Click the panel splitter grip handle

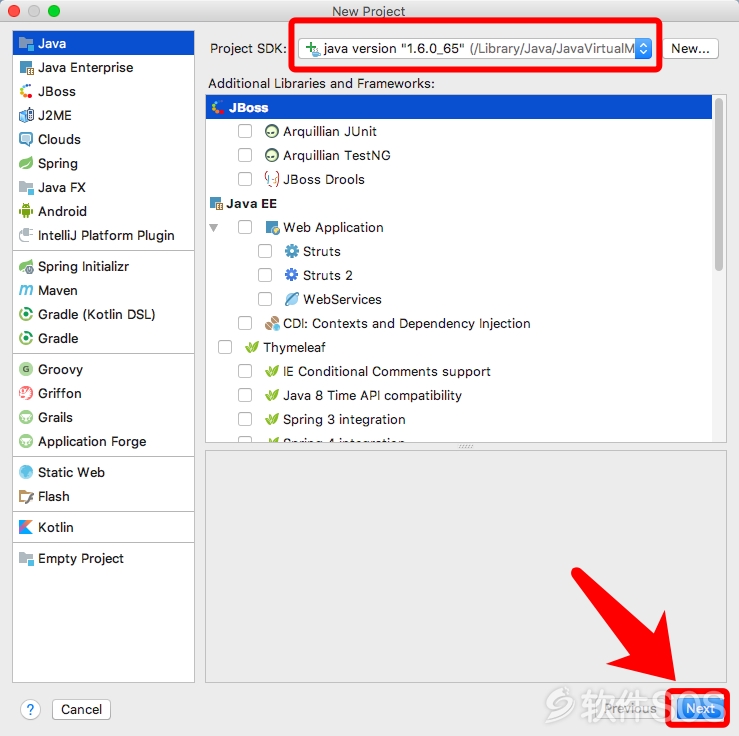click(466, 446)
